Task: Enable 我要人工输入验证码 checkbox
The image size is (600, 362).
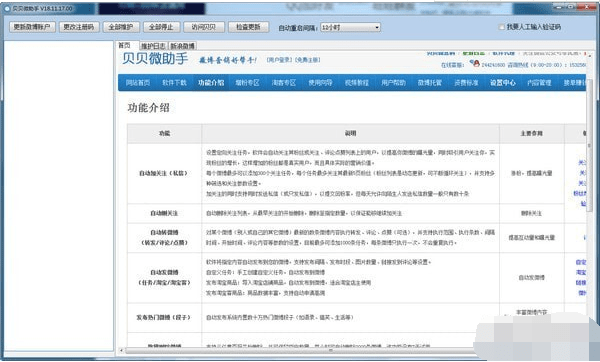Action: tap(501, 27)
